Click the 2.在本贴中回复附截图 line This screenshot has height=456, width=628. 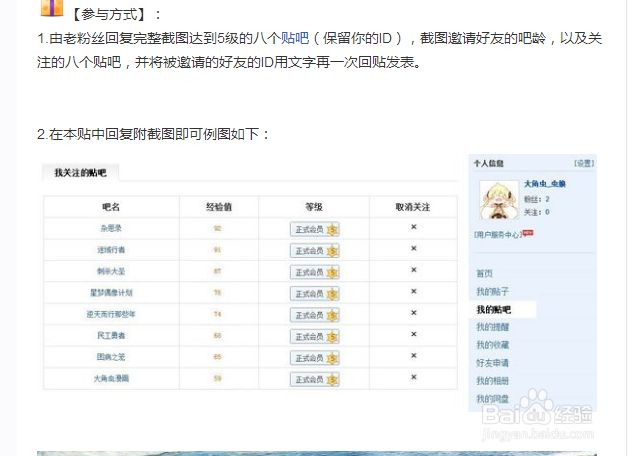[153, 134]
